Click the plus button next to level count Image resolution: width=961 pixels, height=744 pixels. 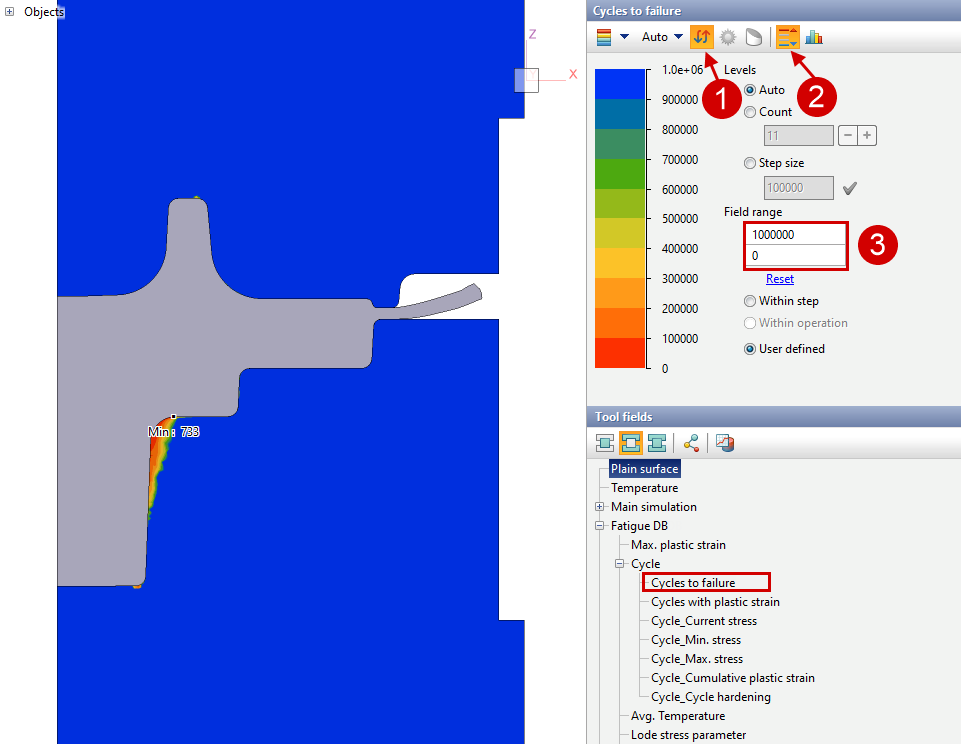866,135
